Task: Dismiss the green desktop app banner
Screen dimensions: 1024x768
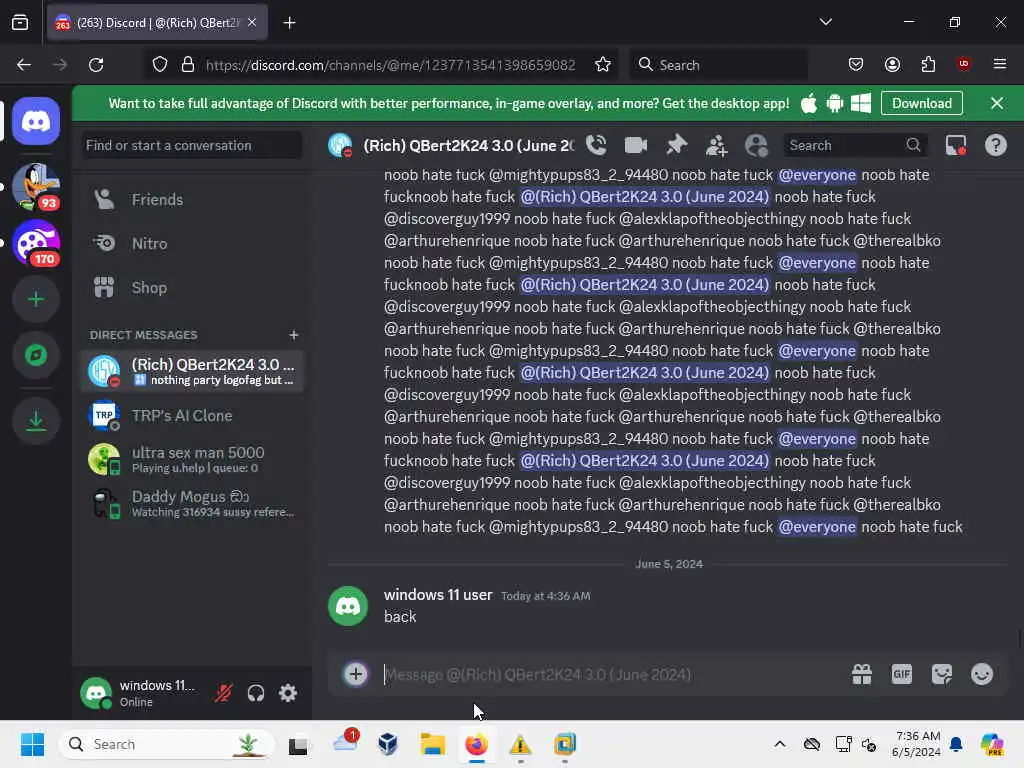Action: [x=997, y=103]
